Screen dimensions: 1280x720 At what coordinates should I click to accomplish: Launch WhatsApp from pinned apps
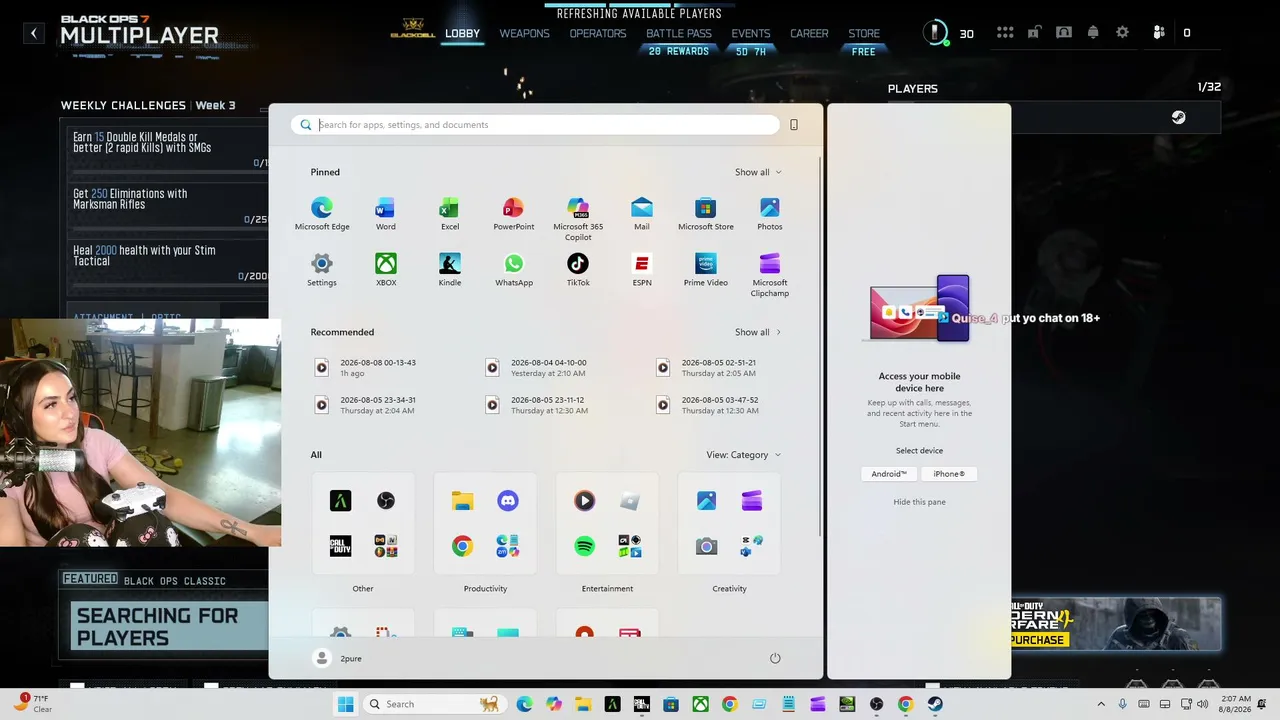[x=513, y=269]
